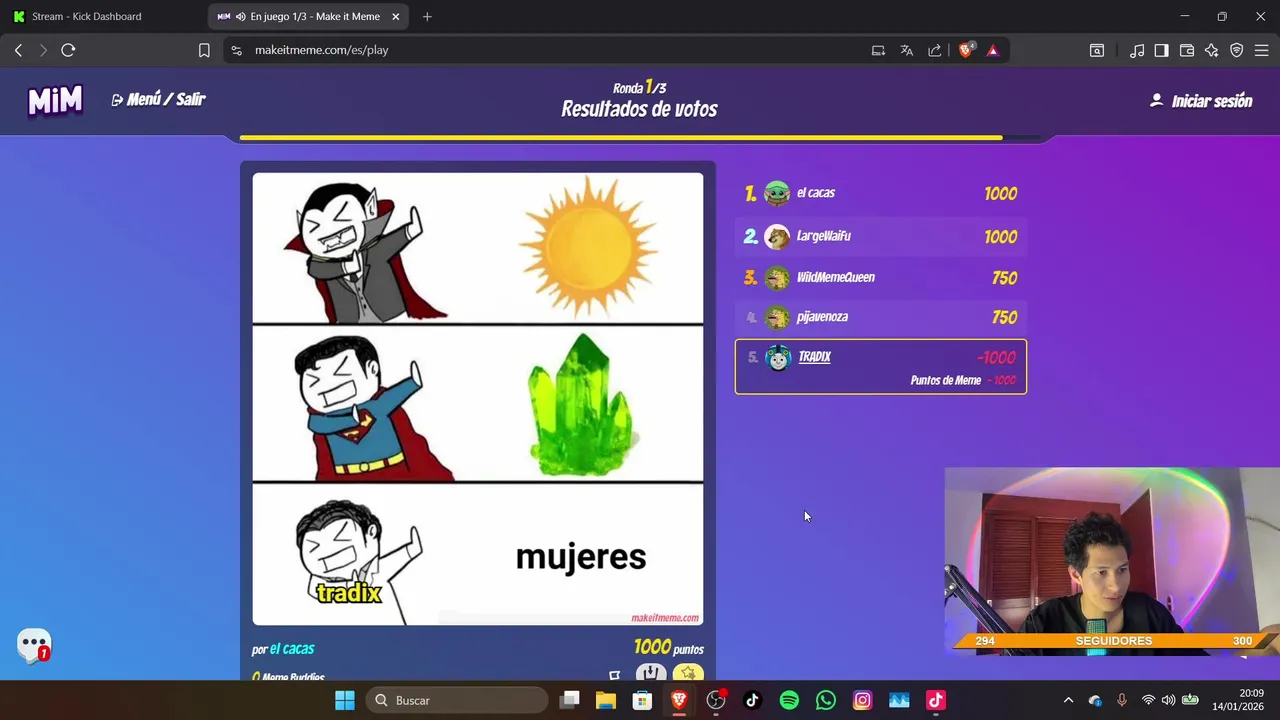Click TRADIX player name
The height and width of the screenshot is (720, 1280).
(814, 357)
